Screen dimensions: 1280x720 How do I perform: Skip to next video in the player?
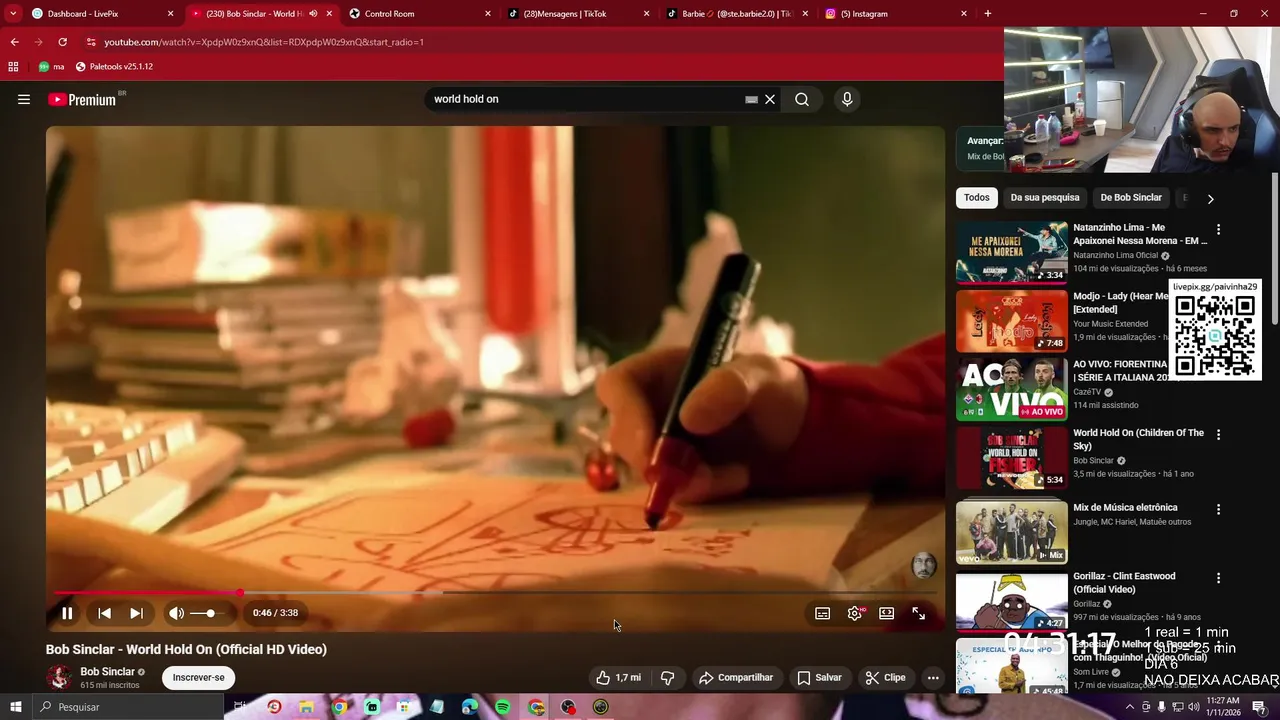[x=136, y=613]
